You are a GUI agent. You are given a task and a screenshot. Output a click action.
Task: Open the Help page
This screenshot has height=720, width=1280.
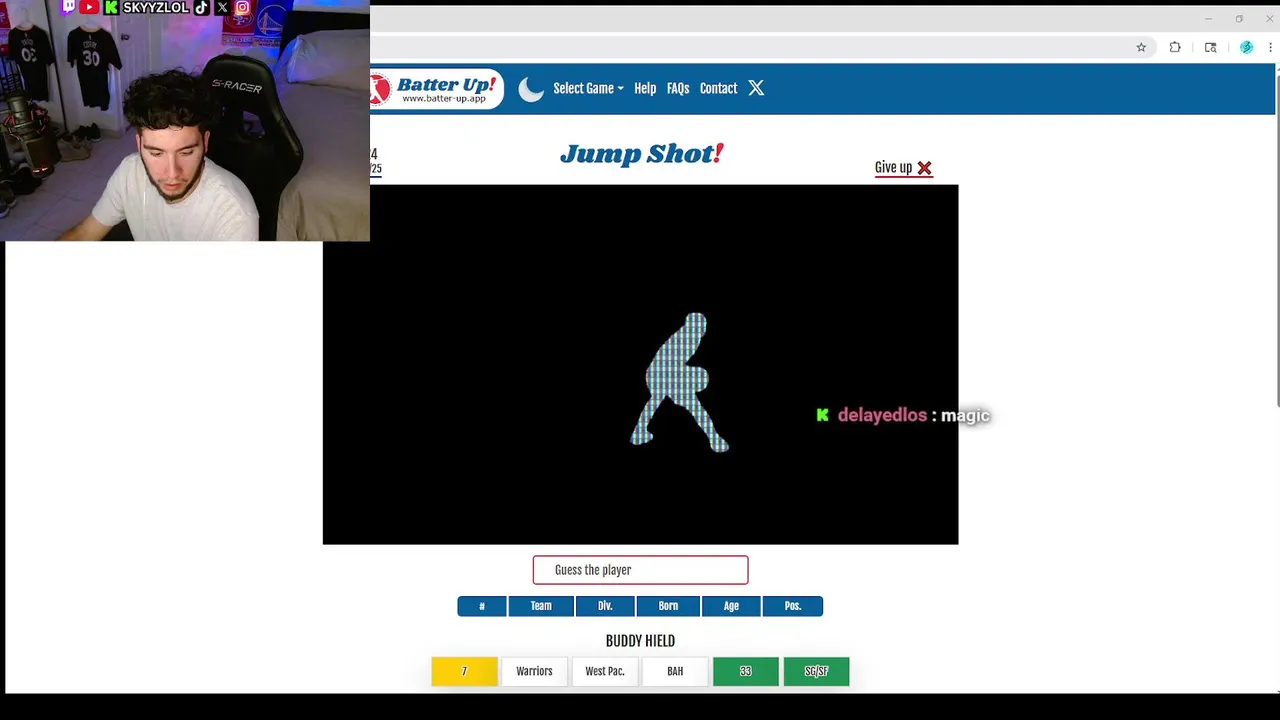[645, 88]
